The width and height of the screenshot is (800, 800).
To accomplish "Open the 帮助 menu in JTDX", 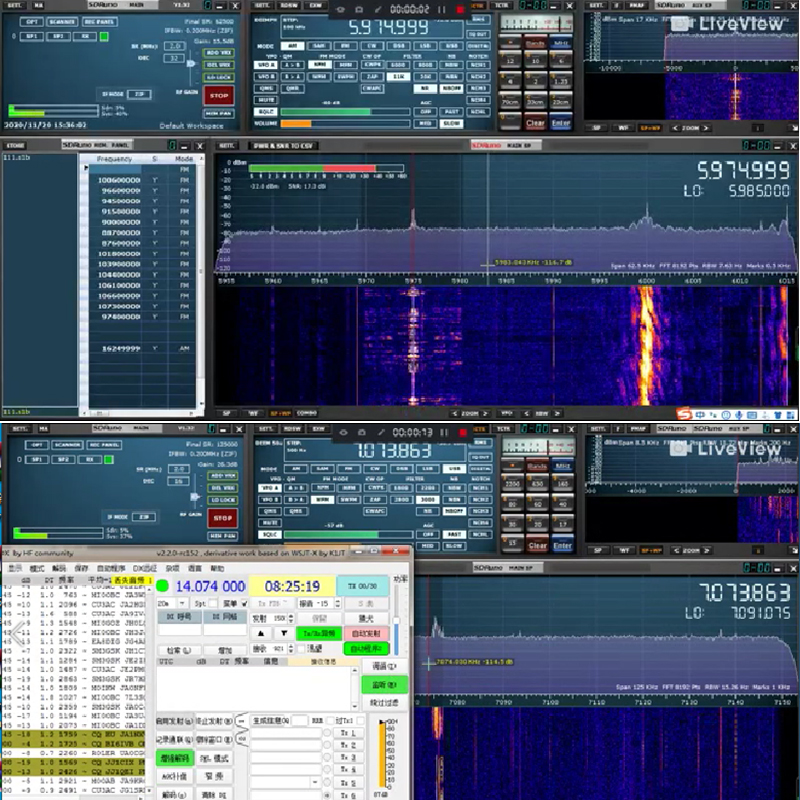I will 217,568.
